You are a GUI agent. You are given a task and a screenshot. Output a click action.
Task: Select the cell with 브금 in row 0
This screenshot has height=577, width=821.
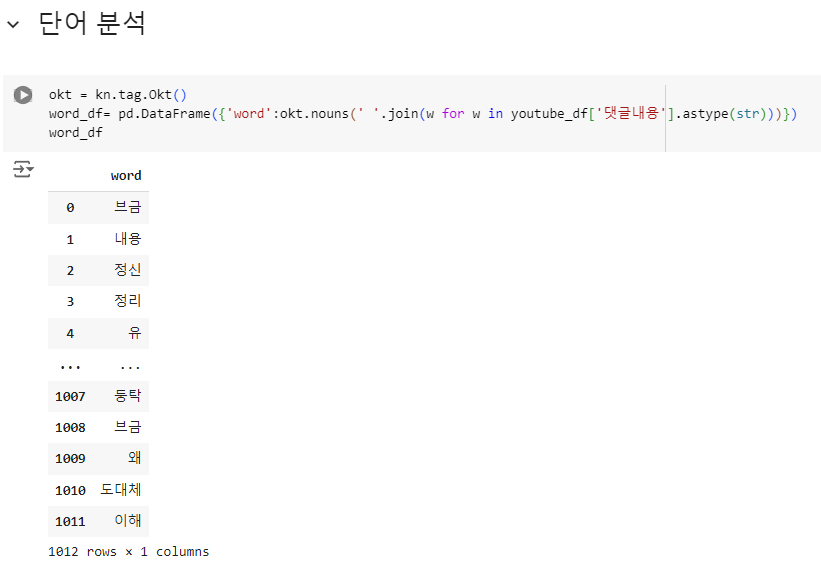tap(128, 207)
